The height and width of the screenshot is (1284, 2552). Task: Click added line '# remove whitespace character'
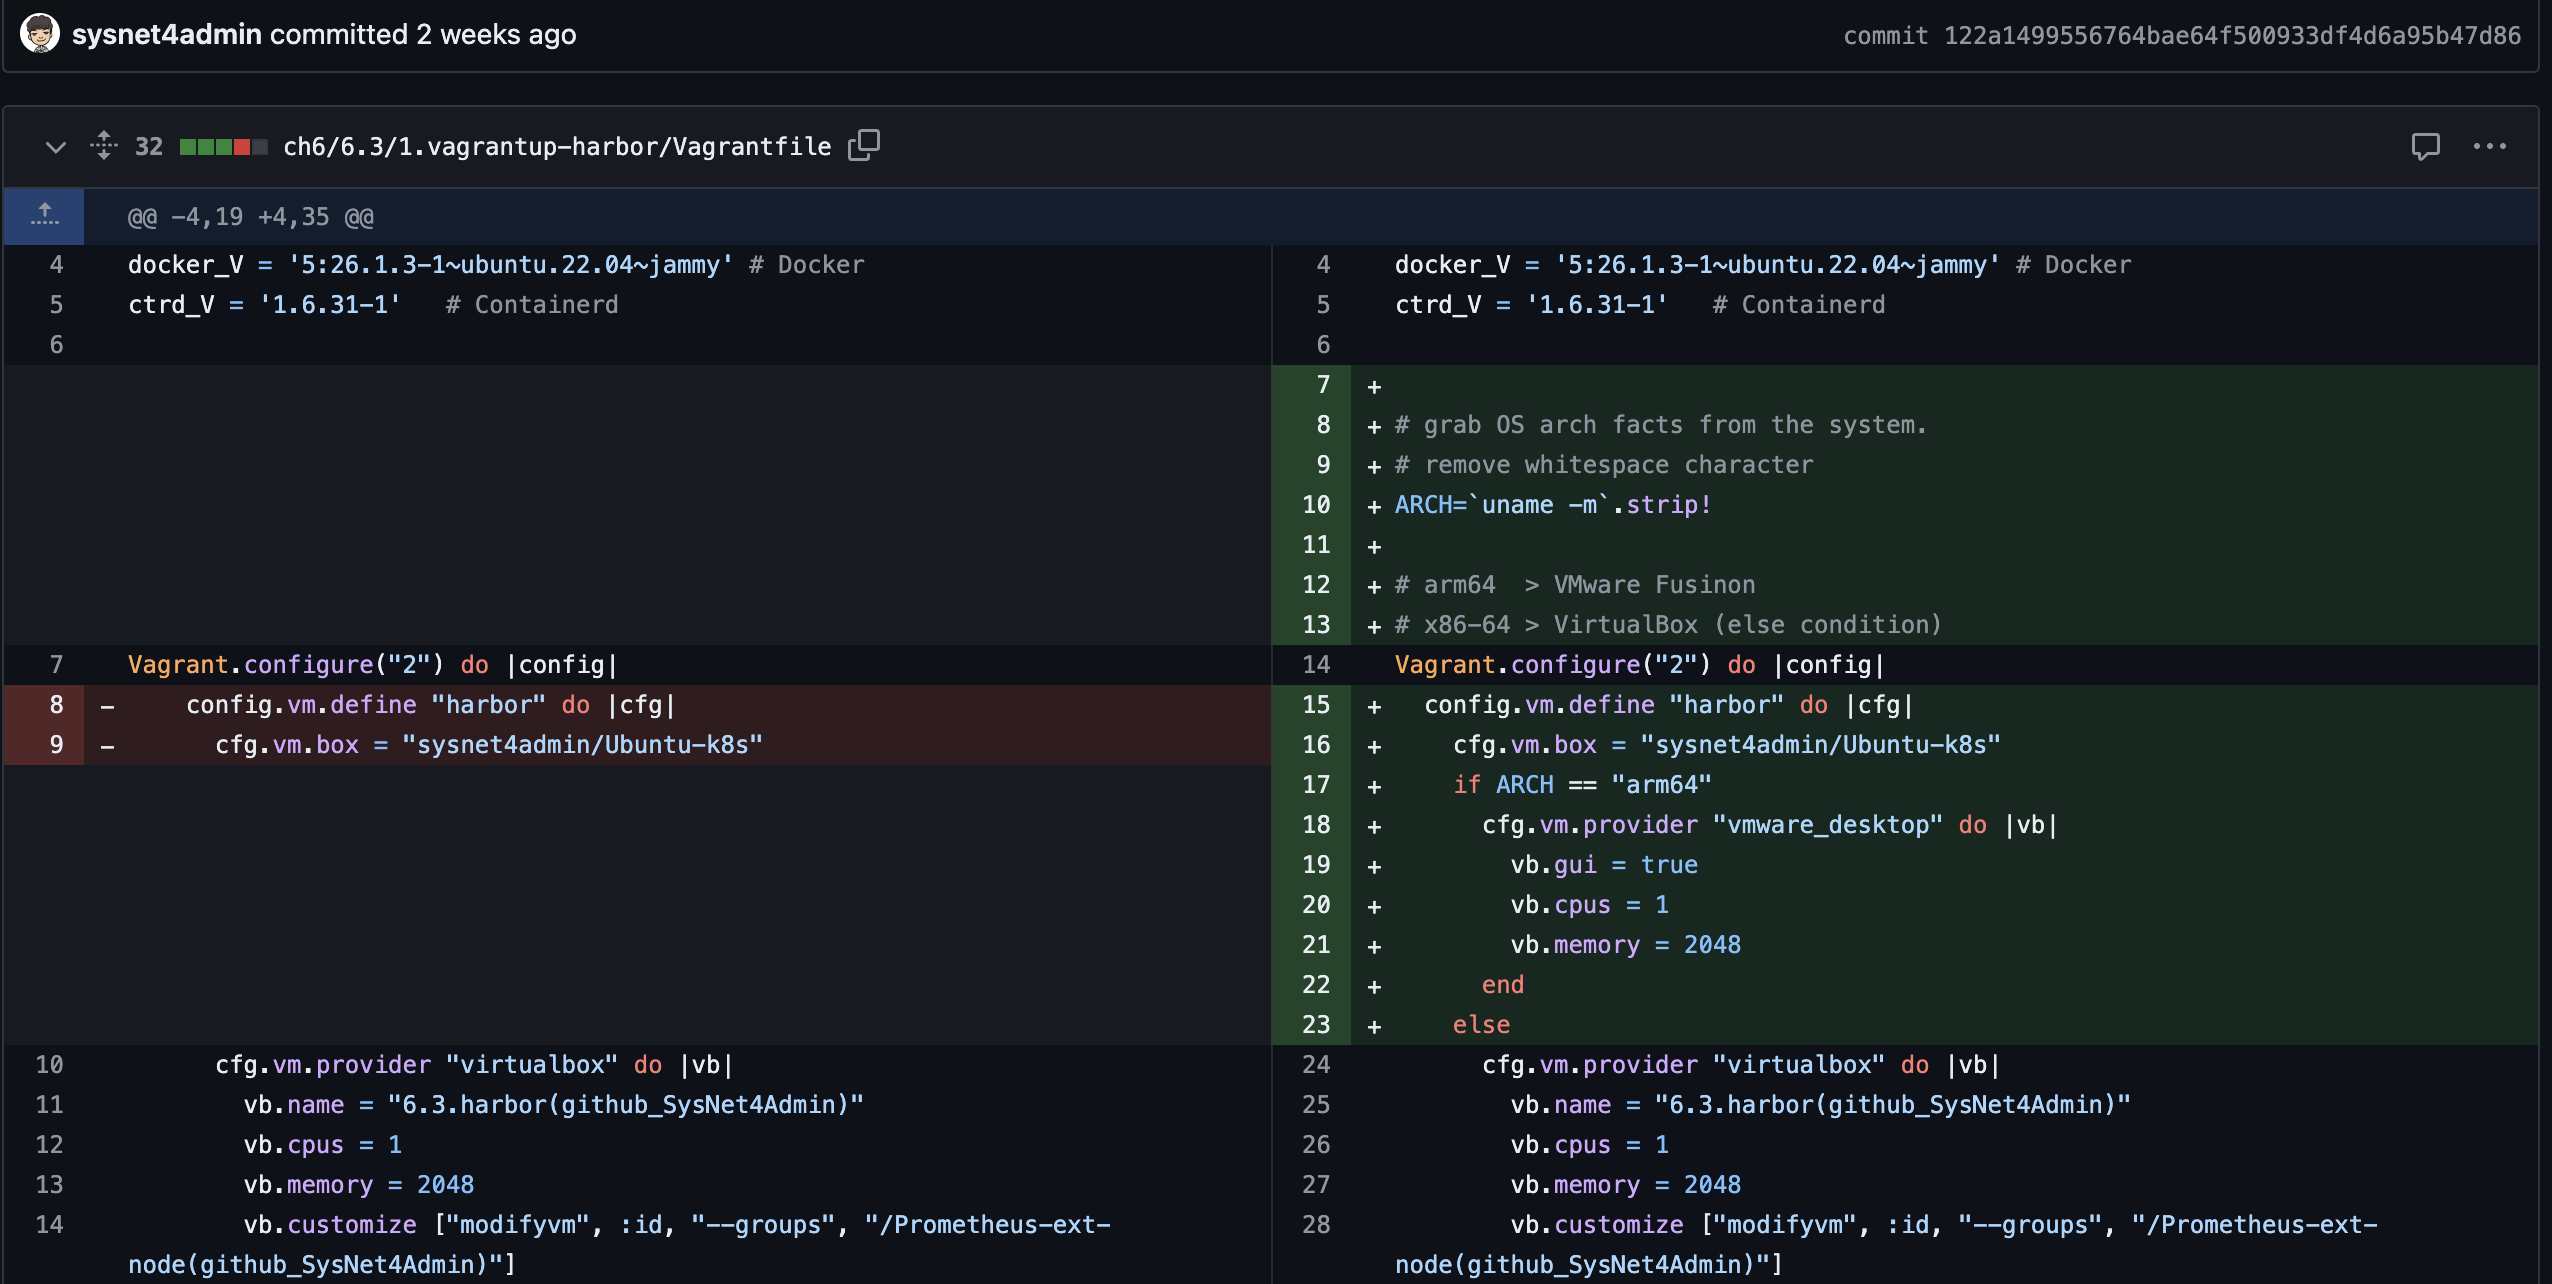pos(1604,464)
